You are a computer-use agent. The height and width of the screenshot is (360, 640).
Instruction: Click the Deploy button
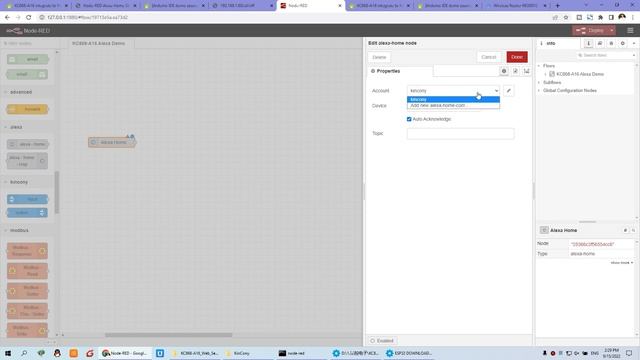pyautogui.click(x=590, y=31)
